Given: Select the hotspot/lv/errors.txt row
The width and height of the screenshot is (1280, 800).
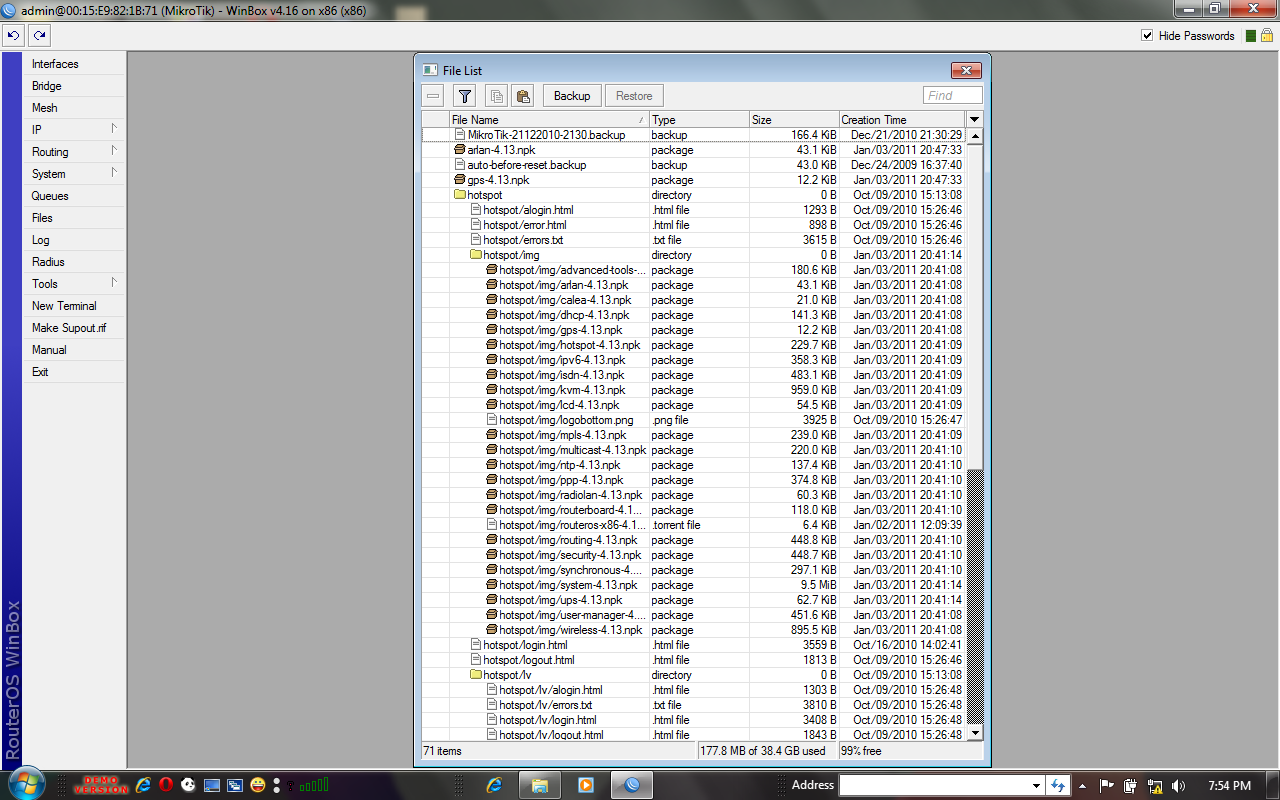Looking at the screenshot, I should pyautogui.click(x=694, y=705).
